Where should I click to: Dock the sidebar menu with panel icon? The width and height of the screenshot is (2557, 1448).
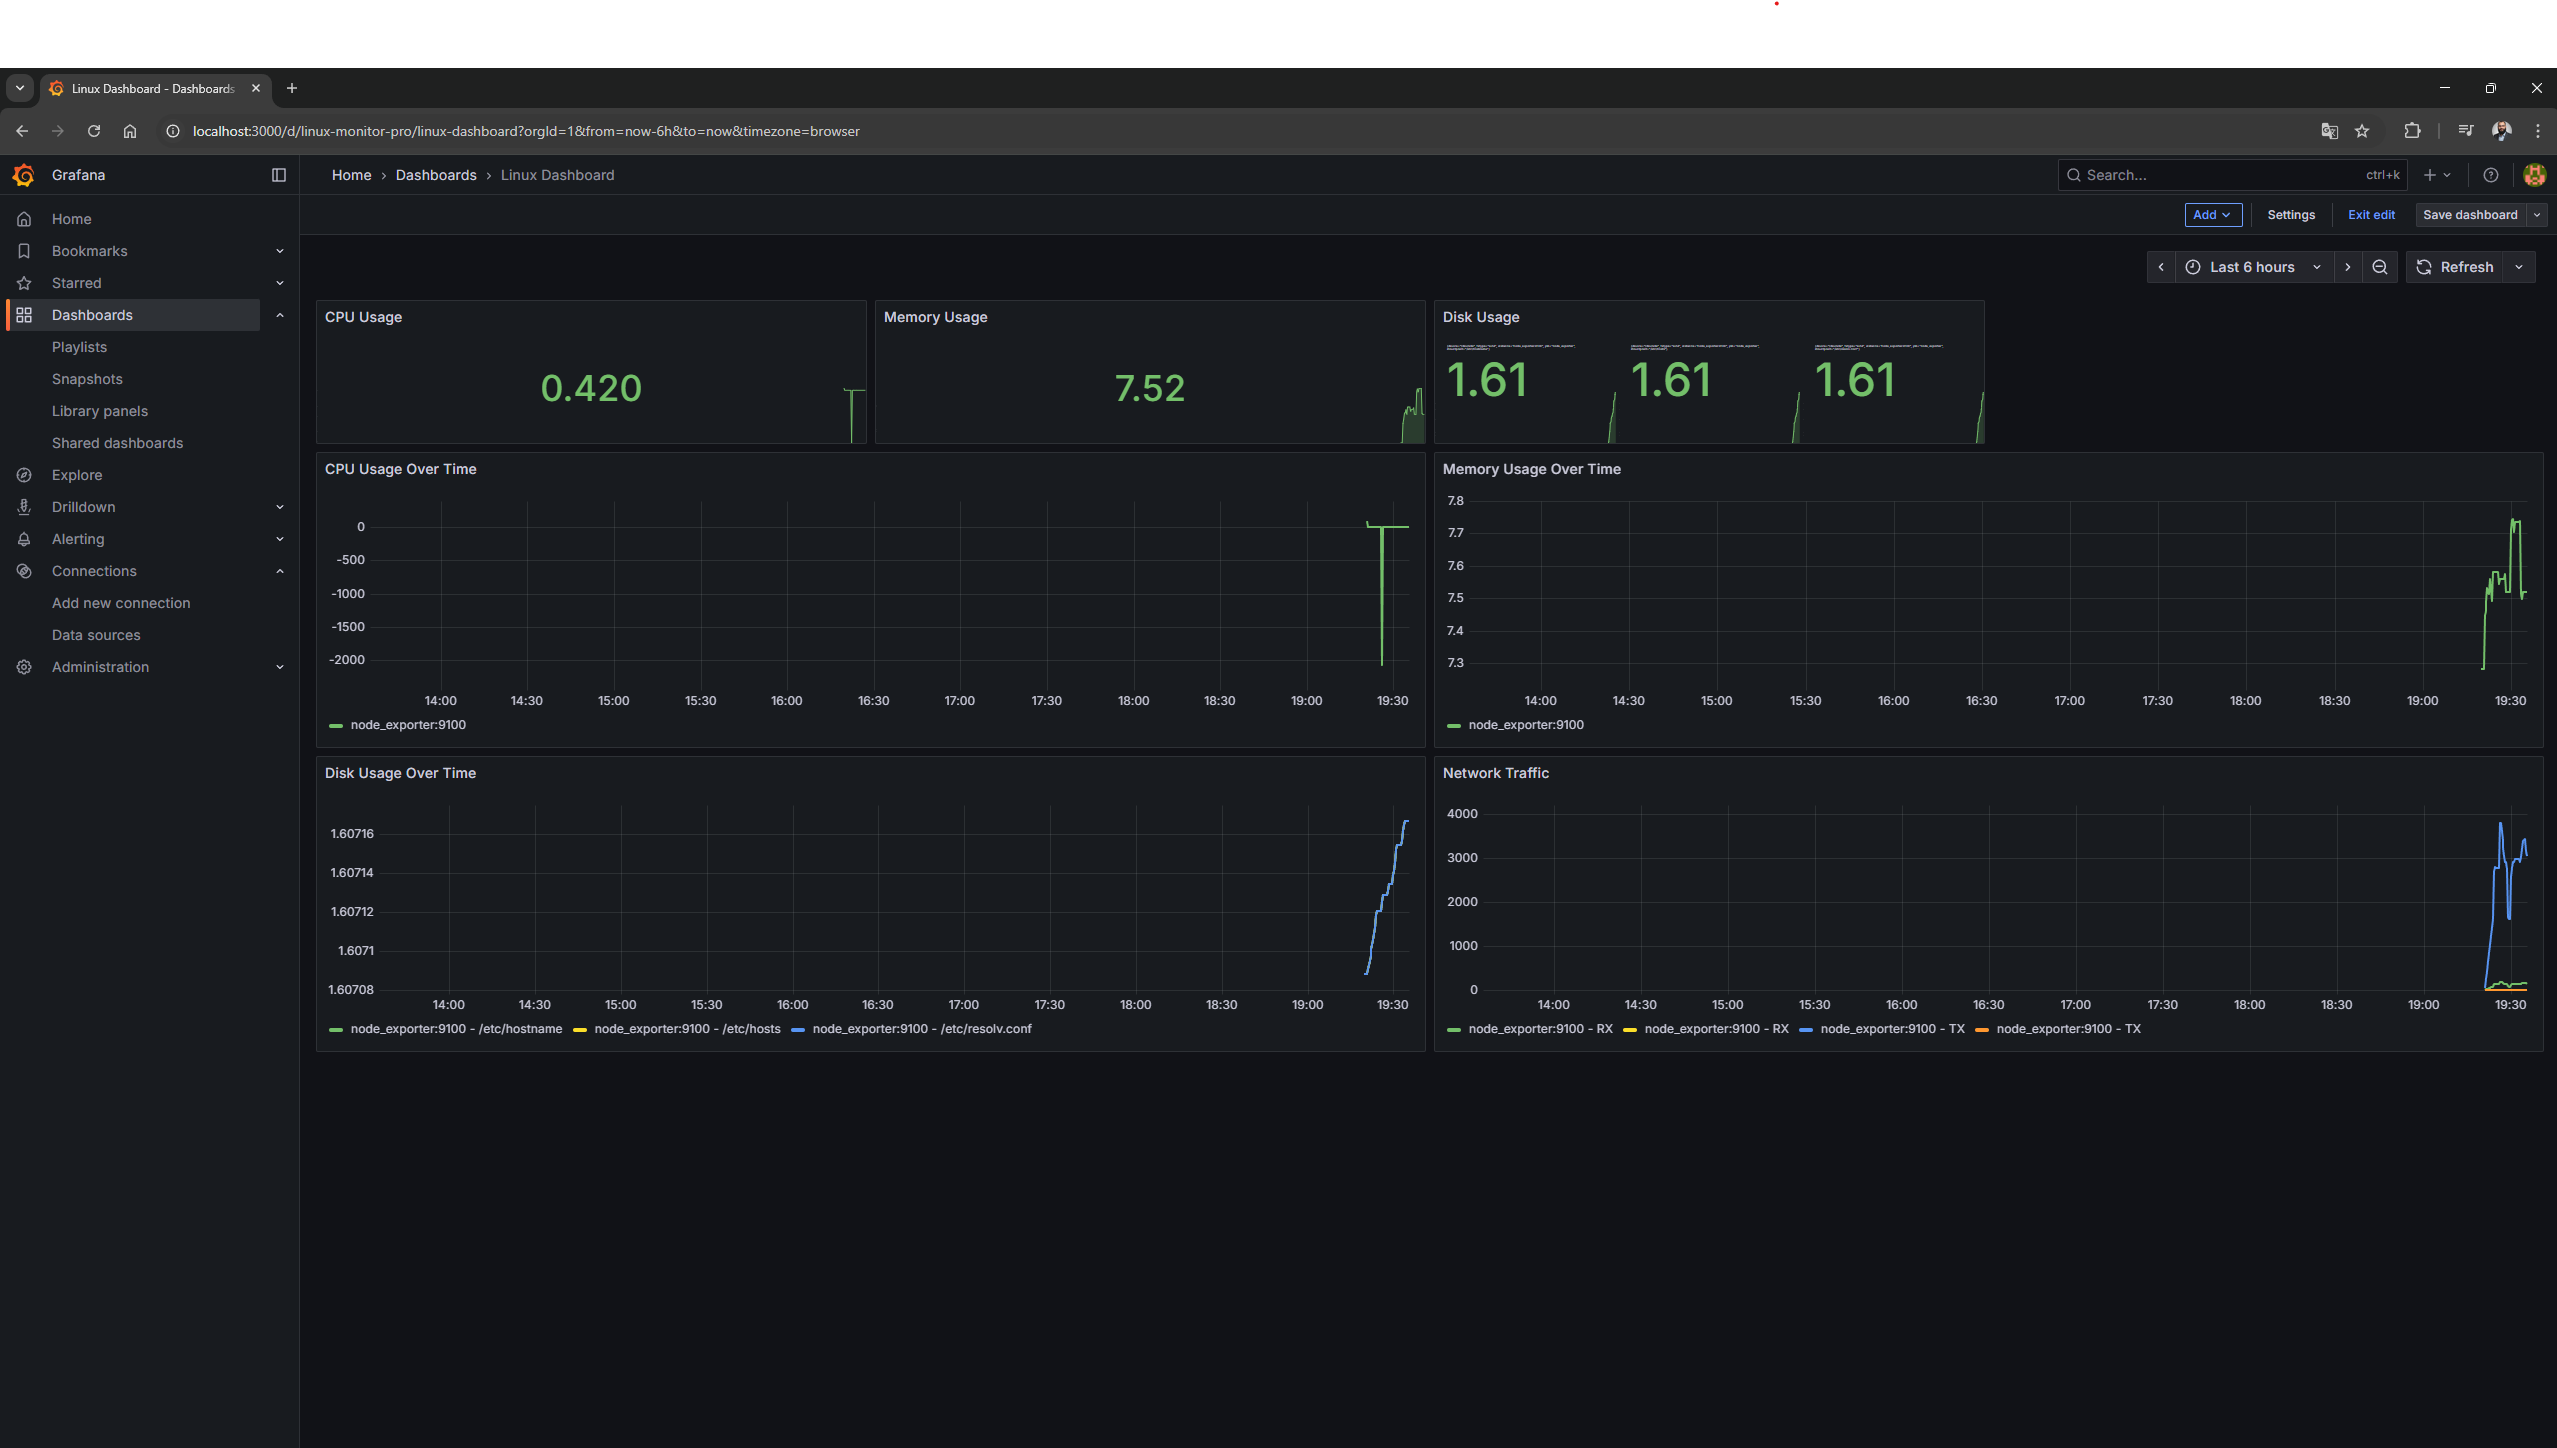pyautogui.click(x=279, y=175)
